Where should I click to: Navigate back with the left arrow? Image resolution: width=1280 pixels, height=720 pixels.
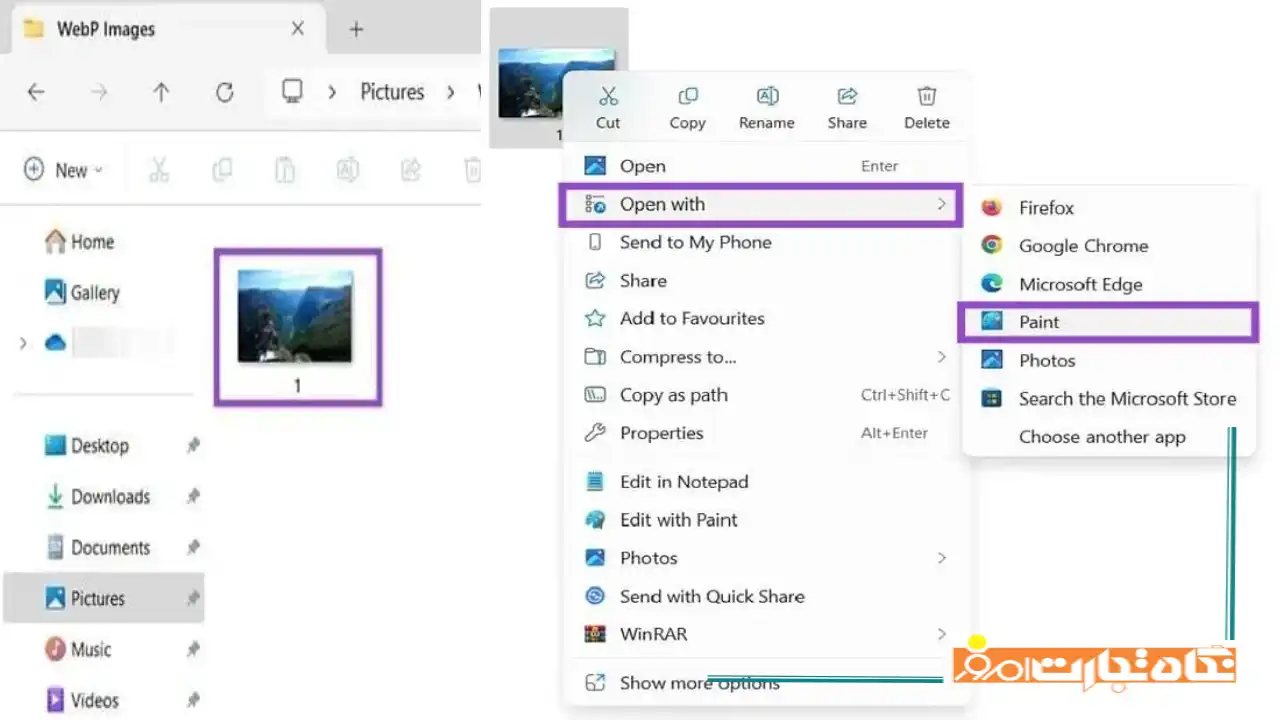click(x=36, y=92)
